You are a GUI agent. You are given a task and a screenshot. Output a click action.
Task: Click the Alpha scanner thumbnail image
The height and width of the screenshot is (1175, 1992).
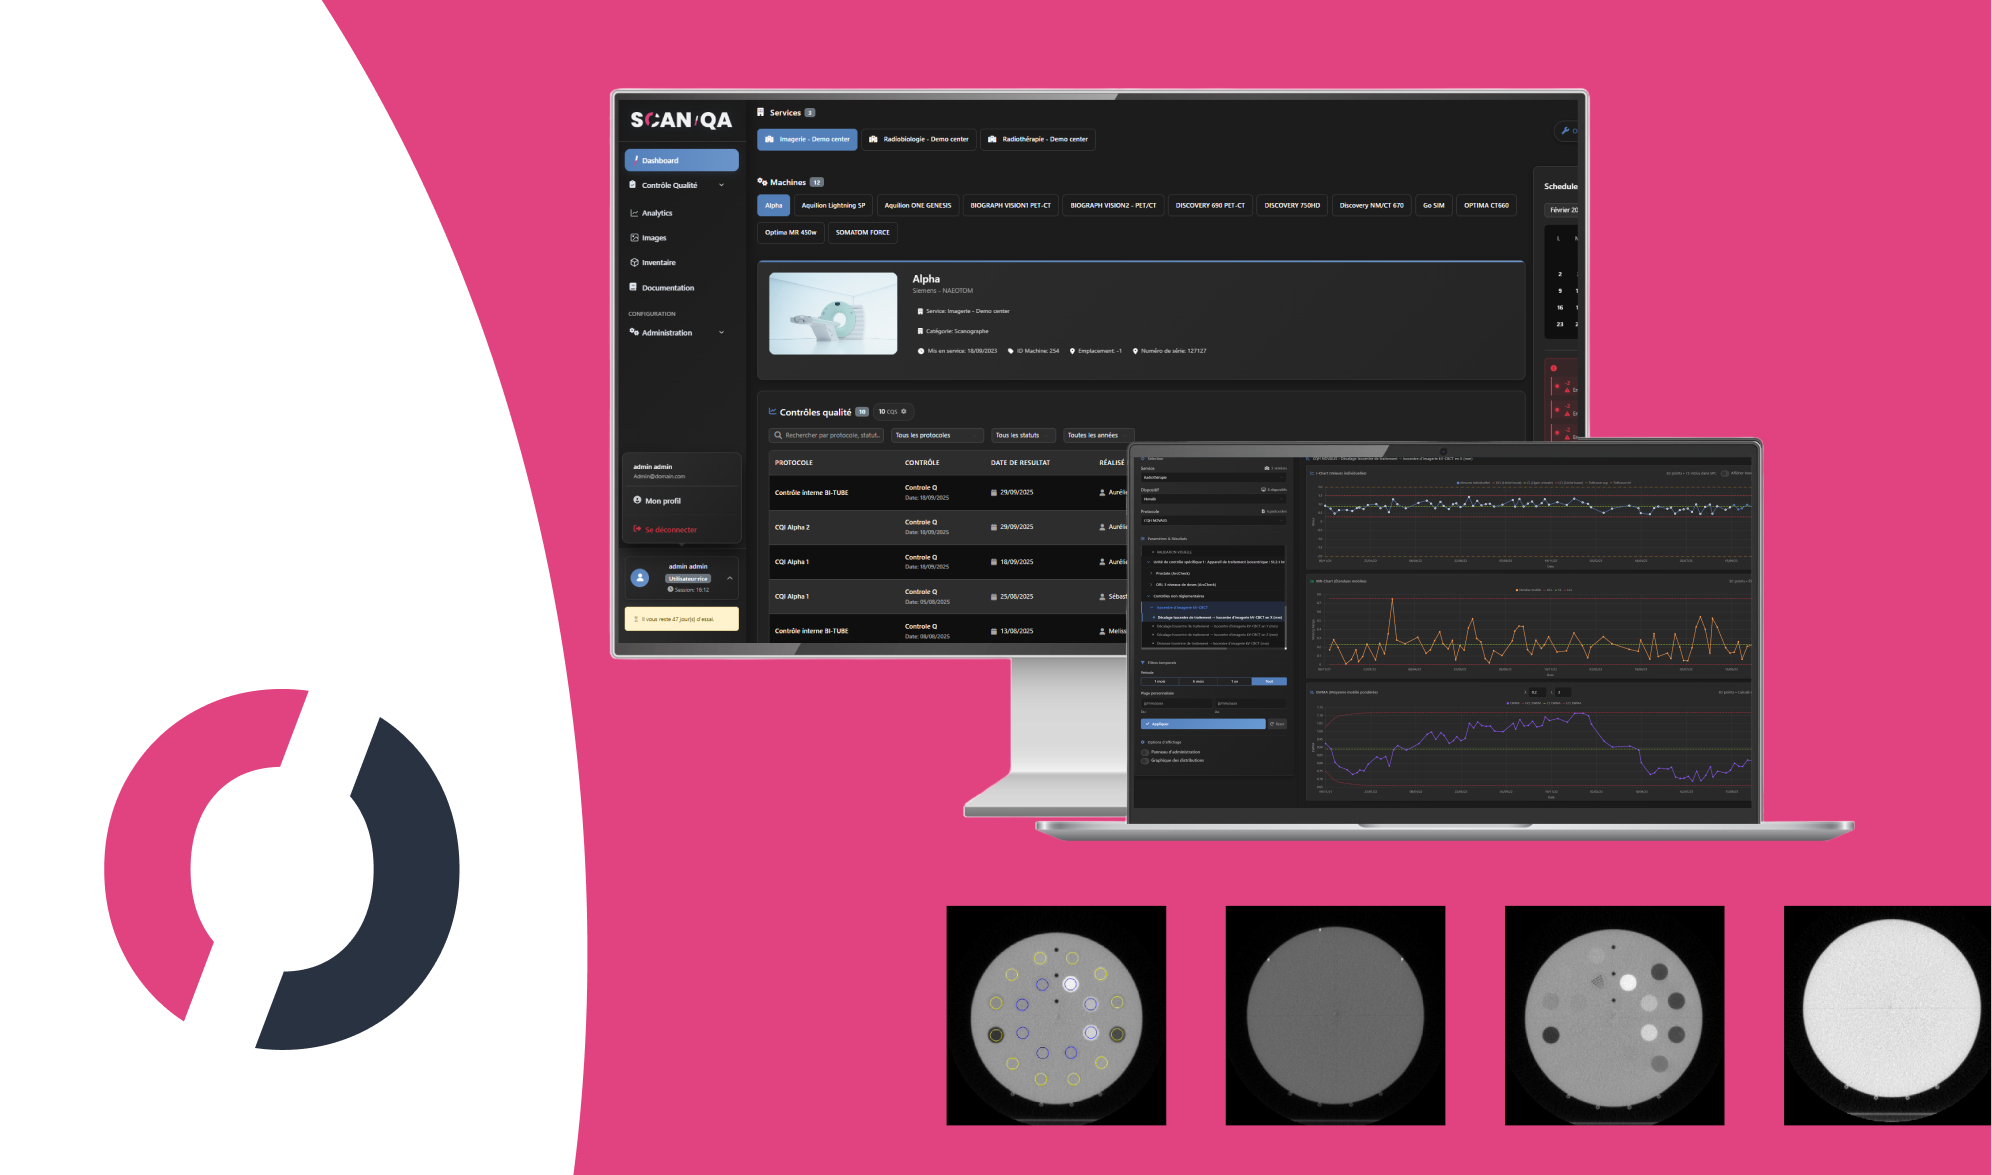[x=833, y=314]
